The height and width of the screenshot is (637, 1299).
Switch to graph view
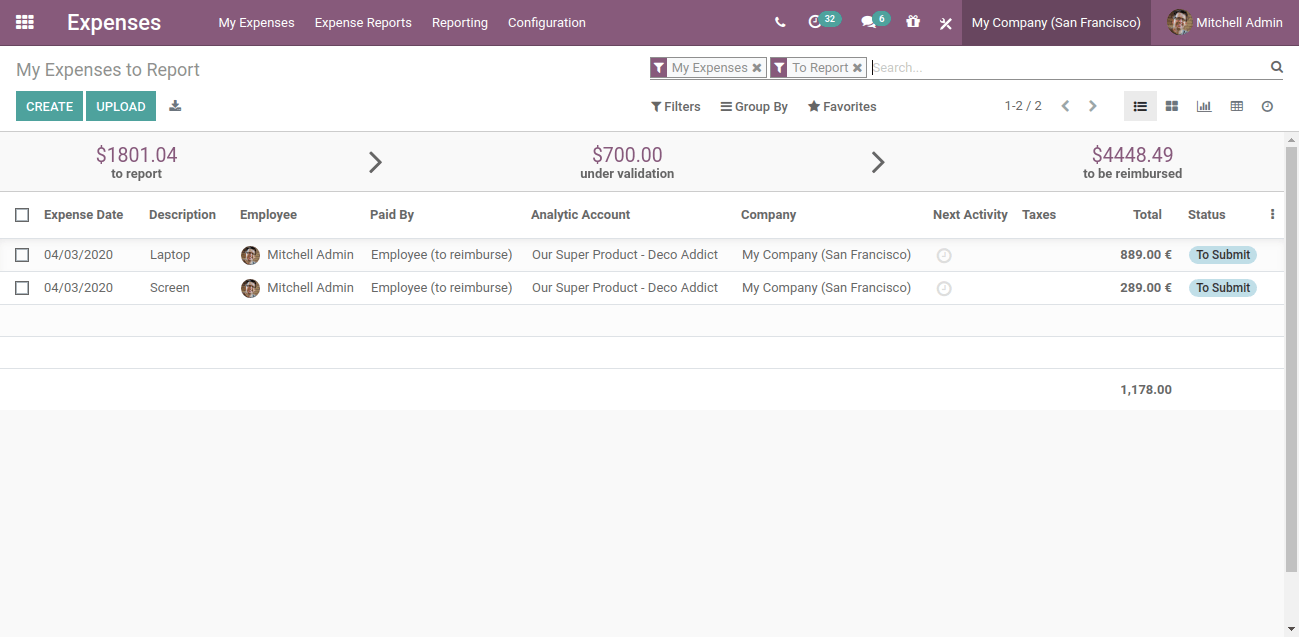click(1204, 106)
